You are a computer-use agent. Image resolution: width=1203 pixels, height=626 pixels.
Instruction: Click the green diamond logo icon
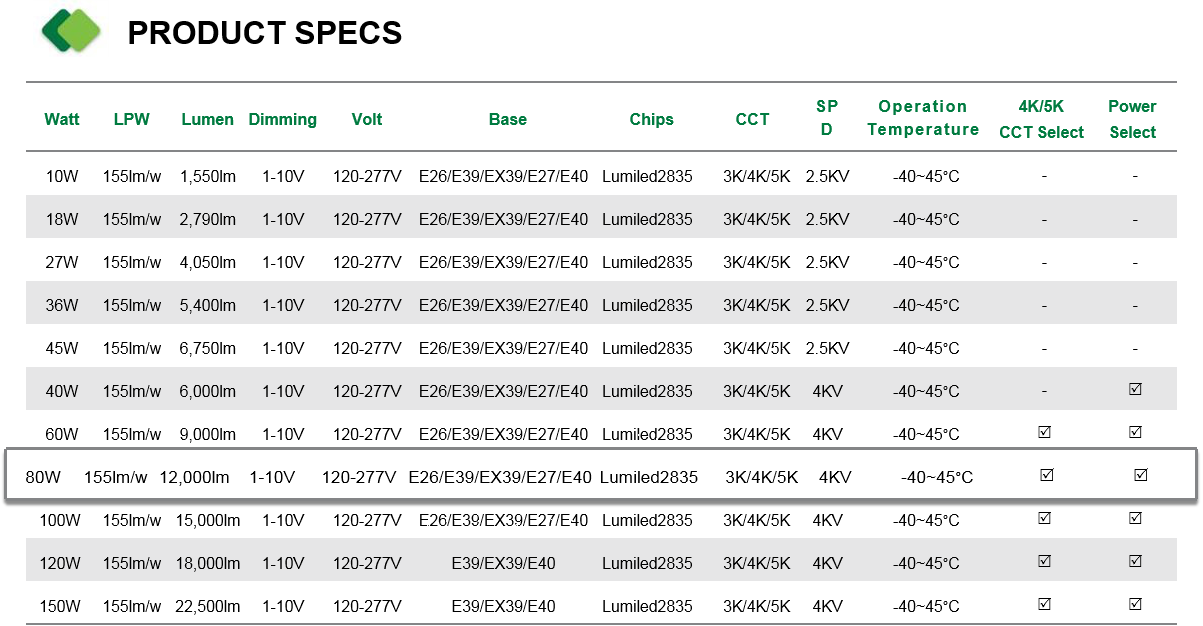[x=71, y=31]
